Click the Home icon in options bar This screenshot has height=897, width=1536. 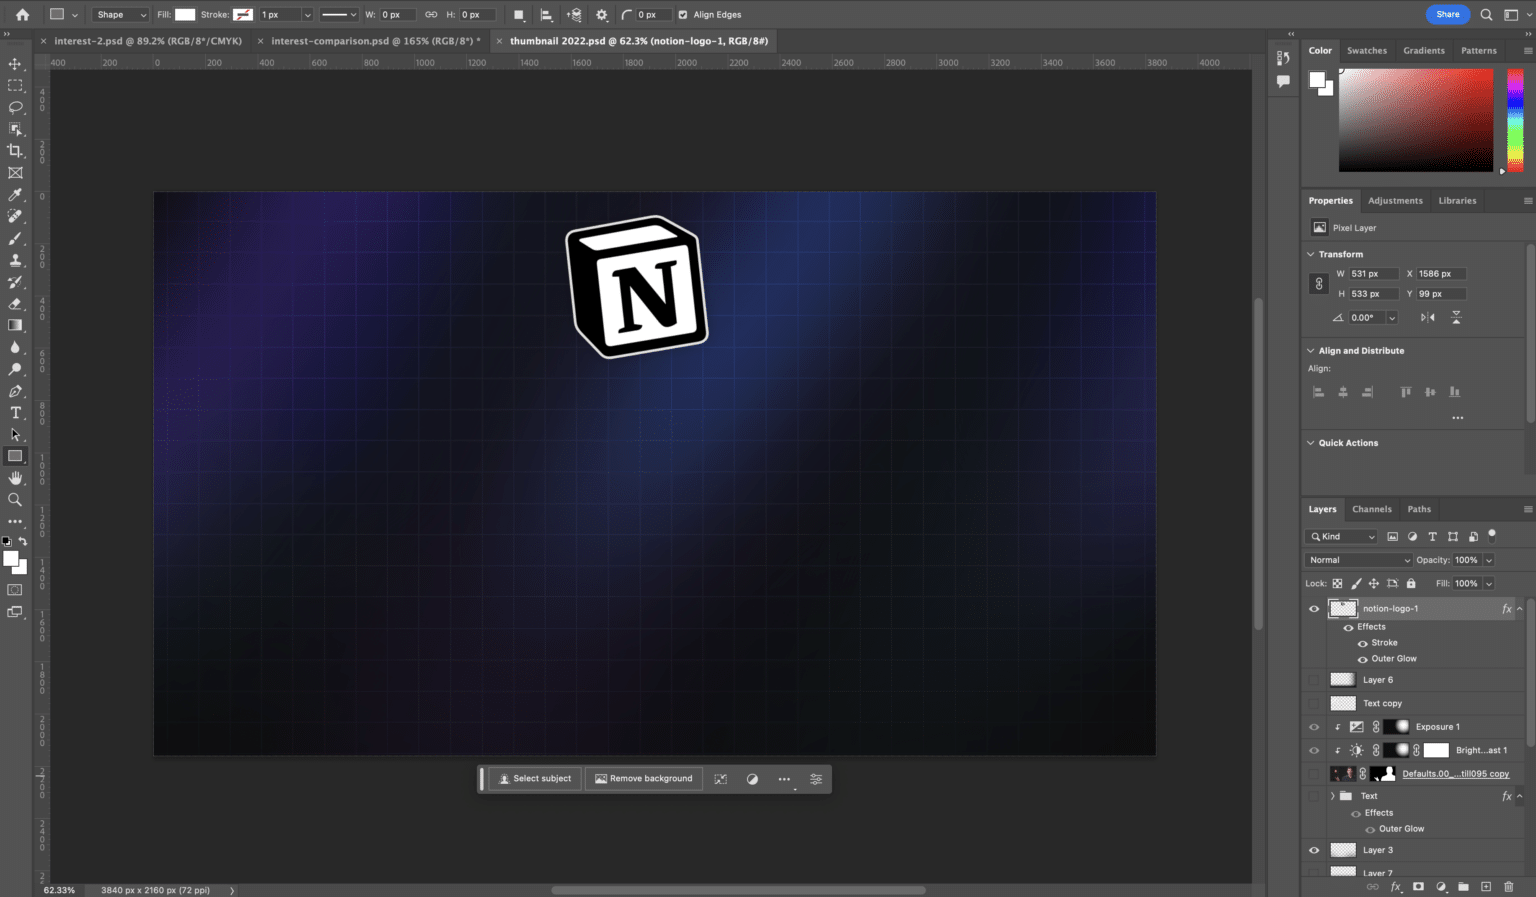click(23, 15)
